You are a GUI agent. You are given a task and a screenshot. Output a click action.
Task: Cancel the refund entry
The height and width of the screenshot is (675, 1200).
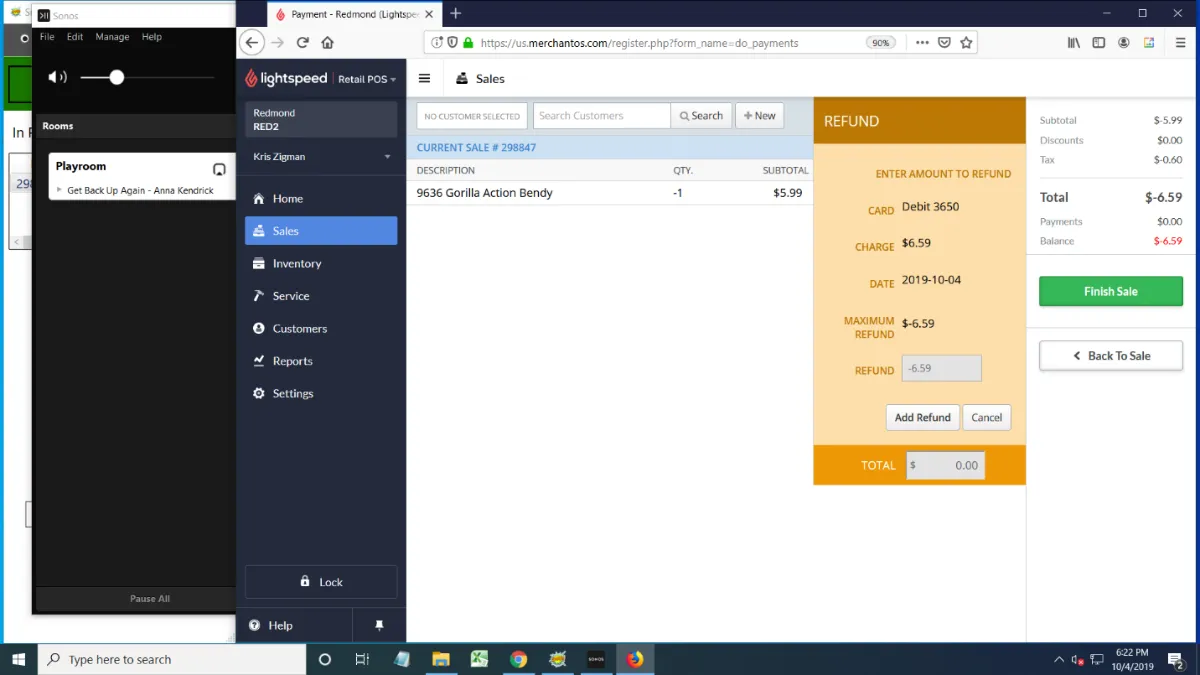point(987,418)
